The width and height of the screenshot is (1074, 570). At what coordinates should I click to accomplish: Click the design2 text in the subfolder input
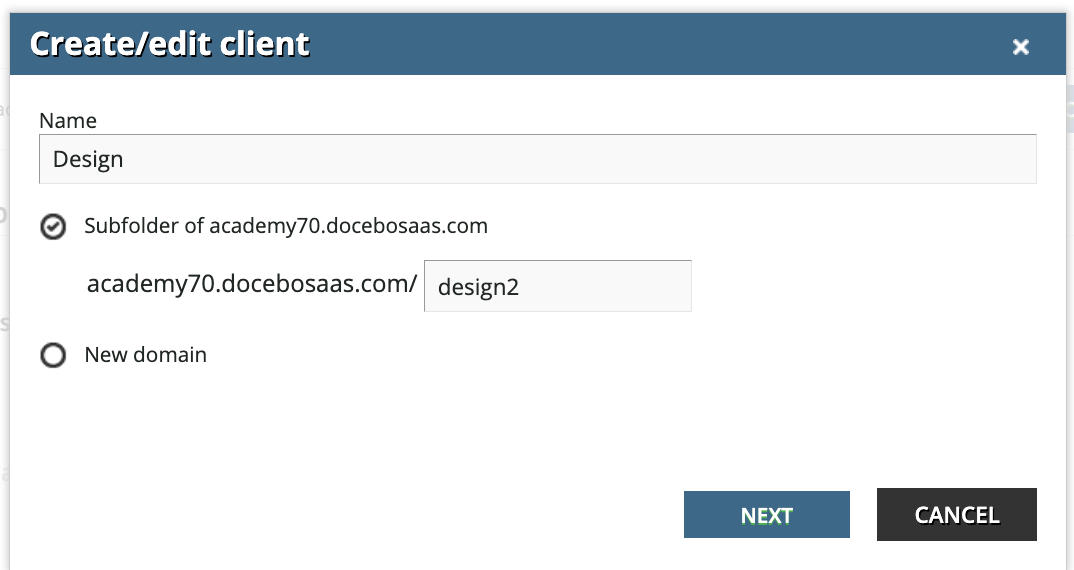click(479, 287)
